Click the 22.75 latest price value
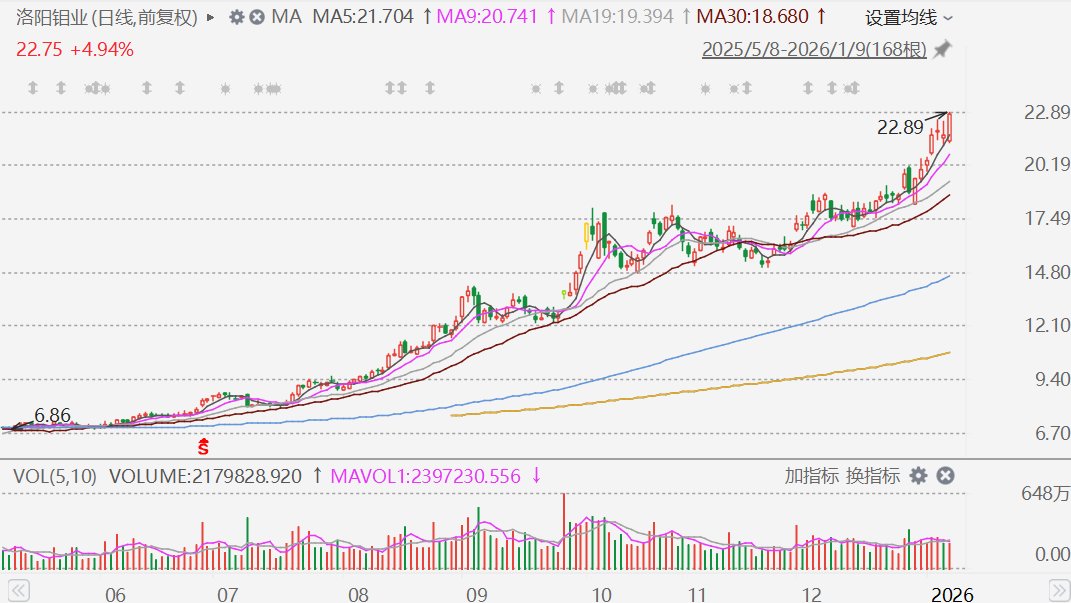The height and width of the screenshot is (603, 1071). click(x=39, y=50)
